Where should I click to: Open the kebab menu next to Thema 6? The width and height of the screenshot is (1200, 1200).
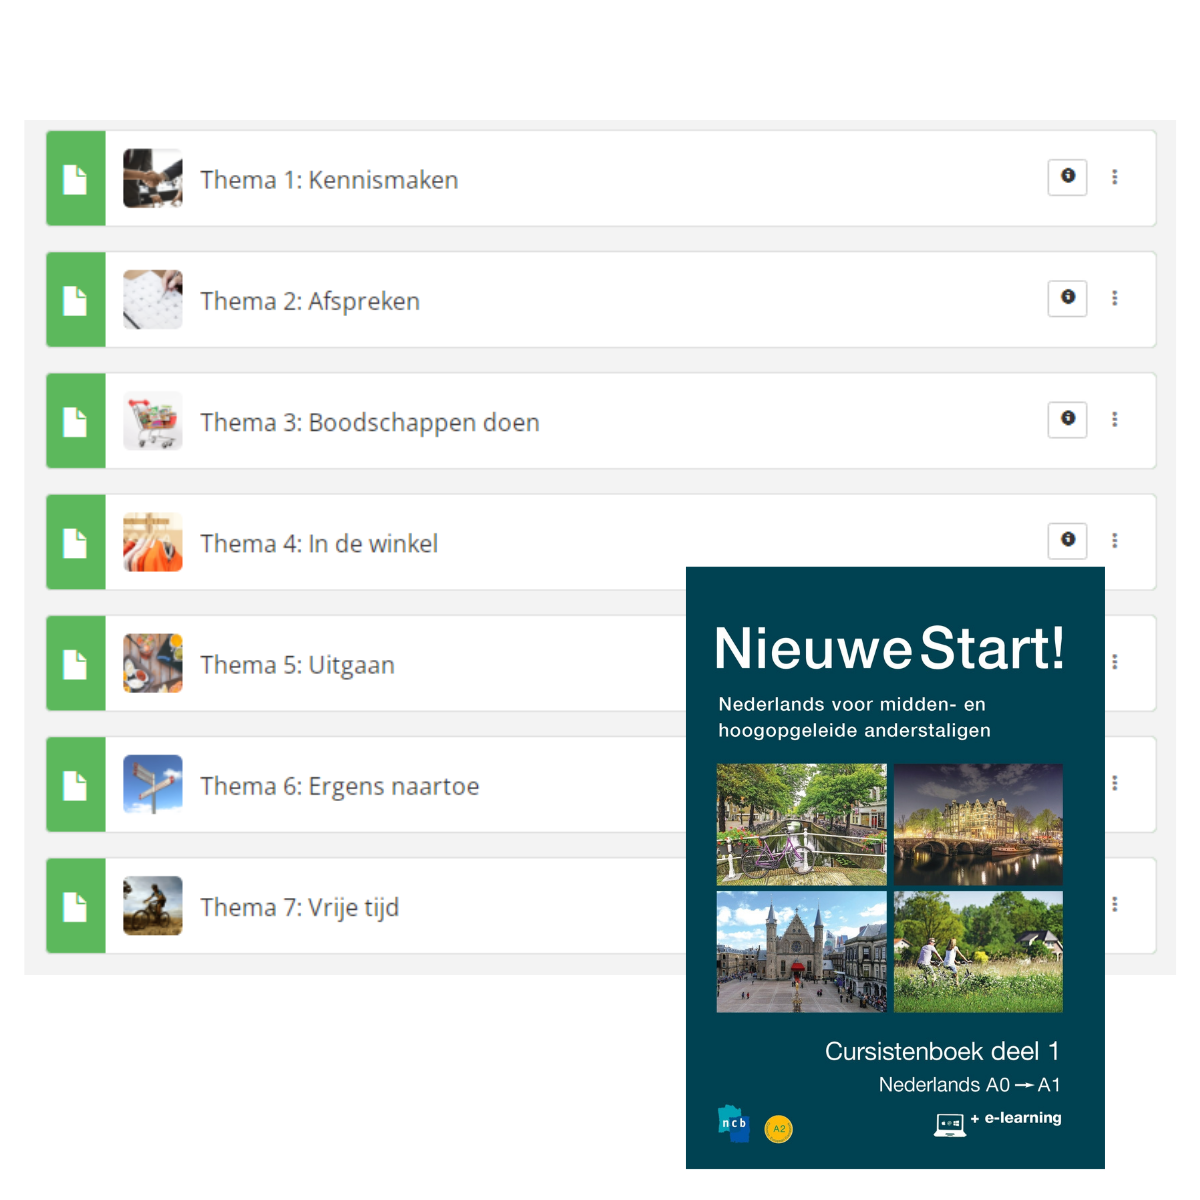point(1115,784)
